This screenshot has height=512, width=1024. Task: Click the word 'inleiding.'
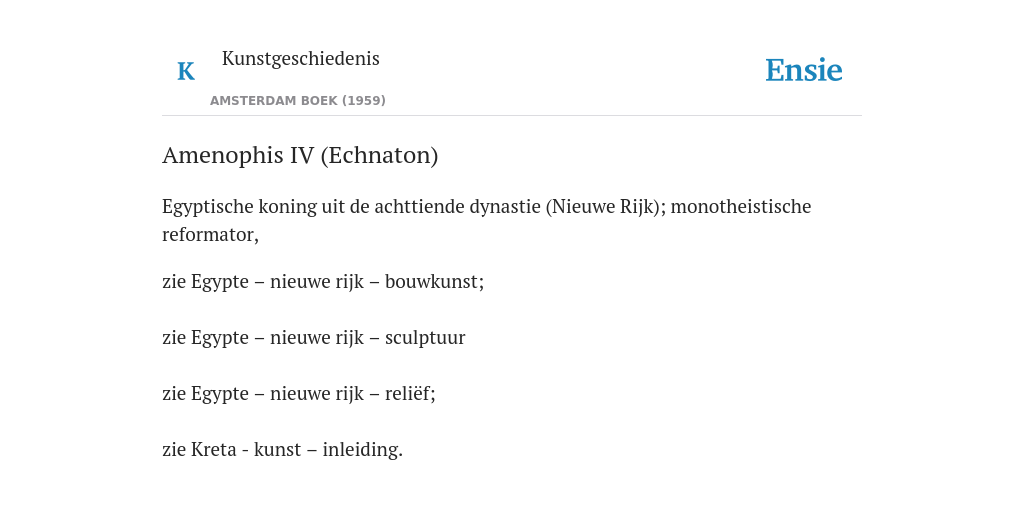coord(362,450)
